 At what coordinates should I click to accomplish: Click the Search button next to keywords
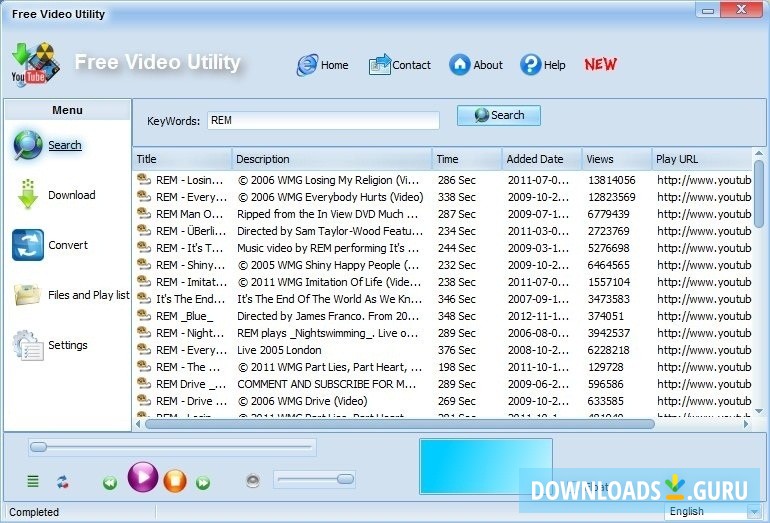coord(498,115)
